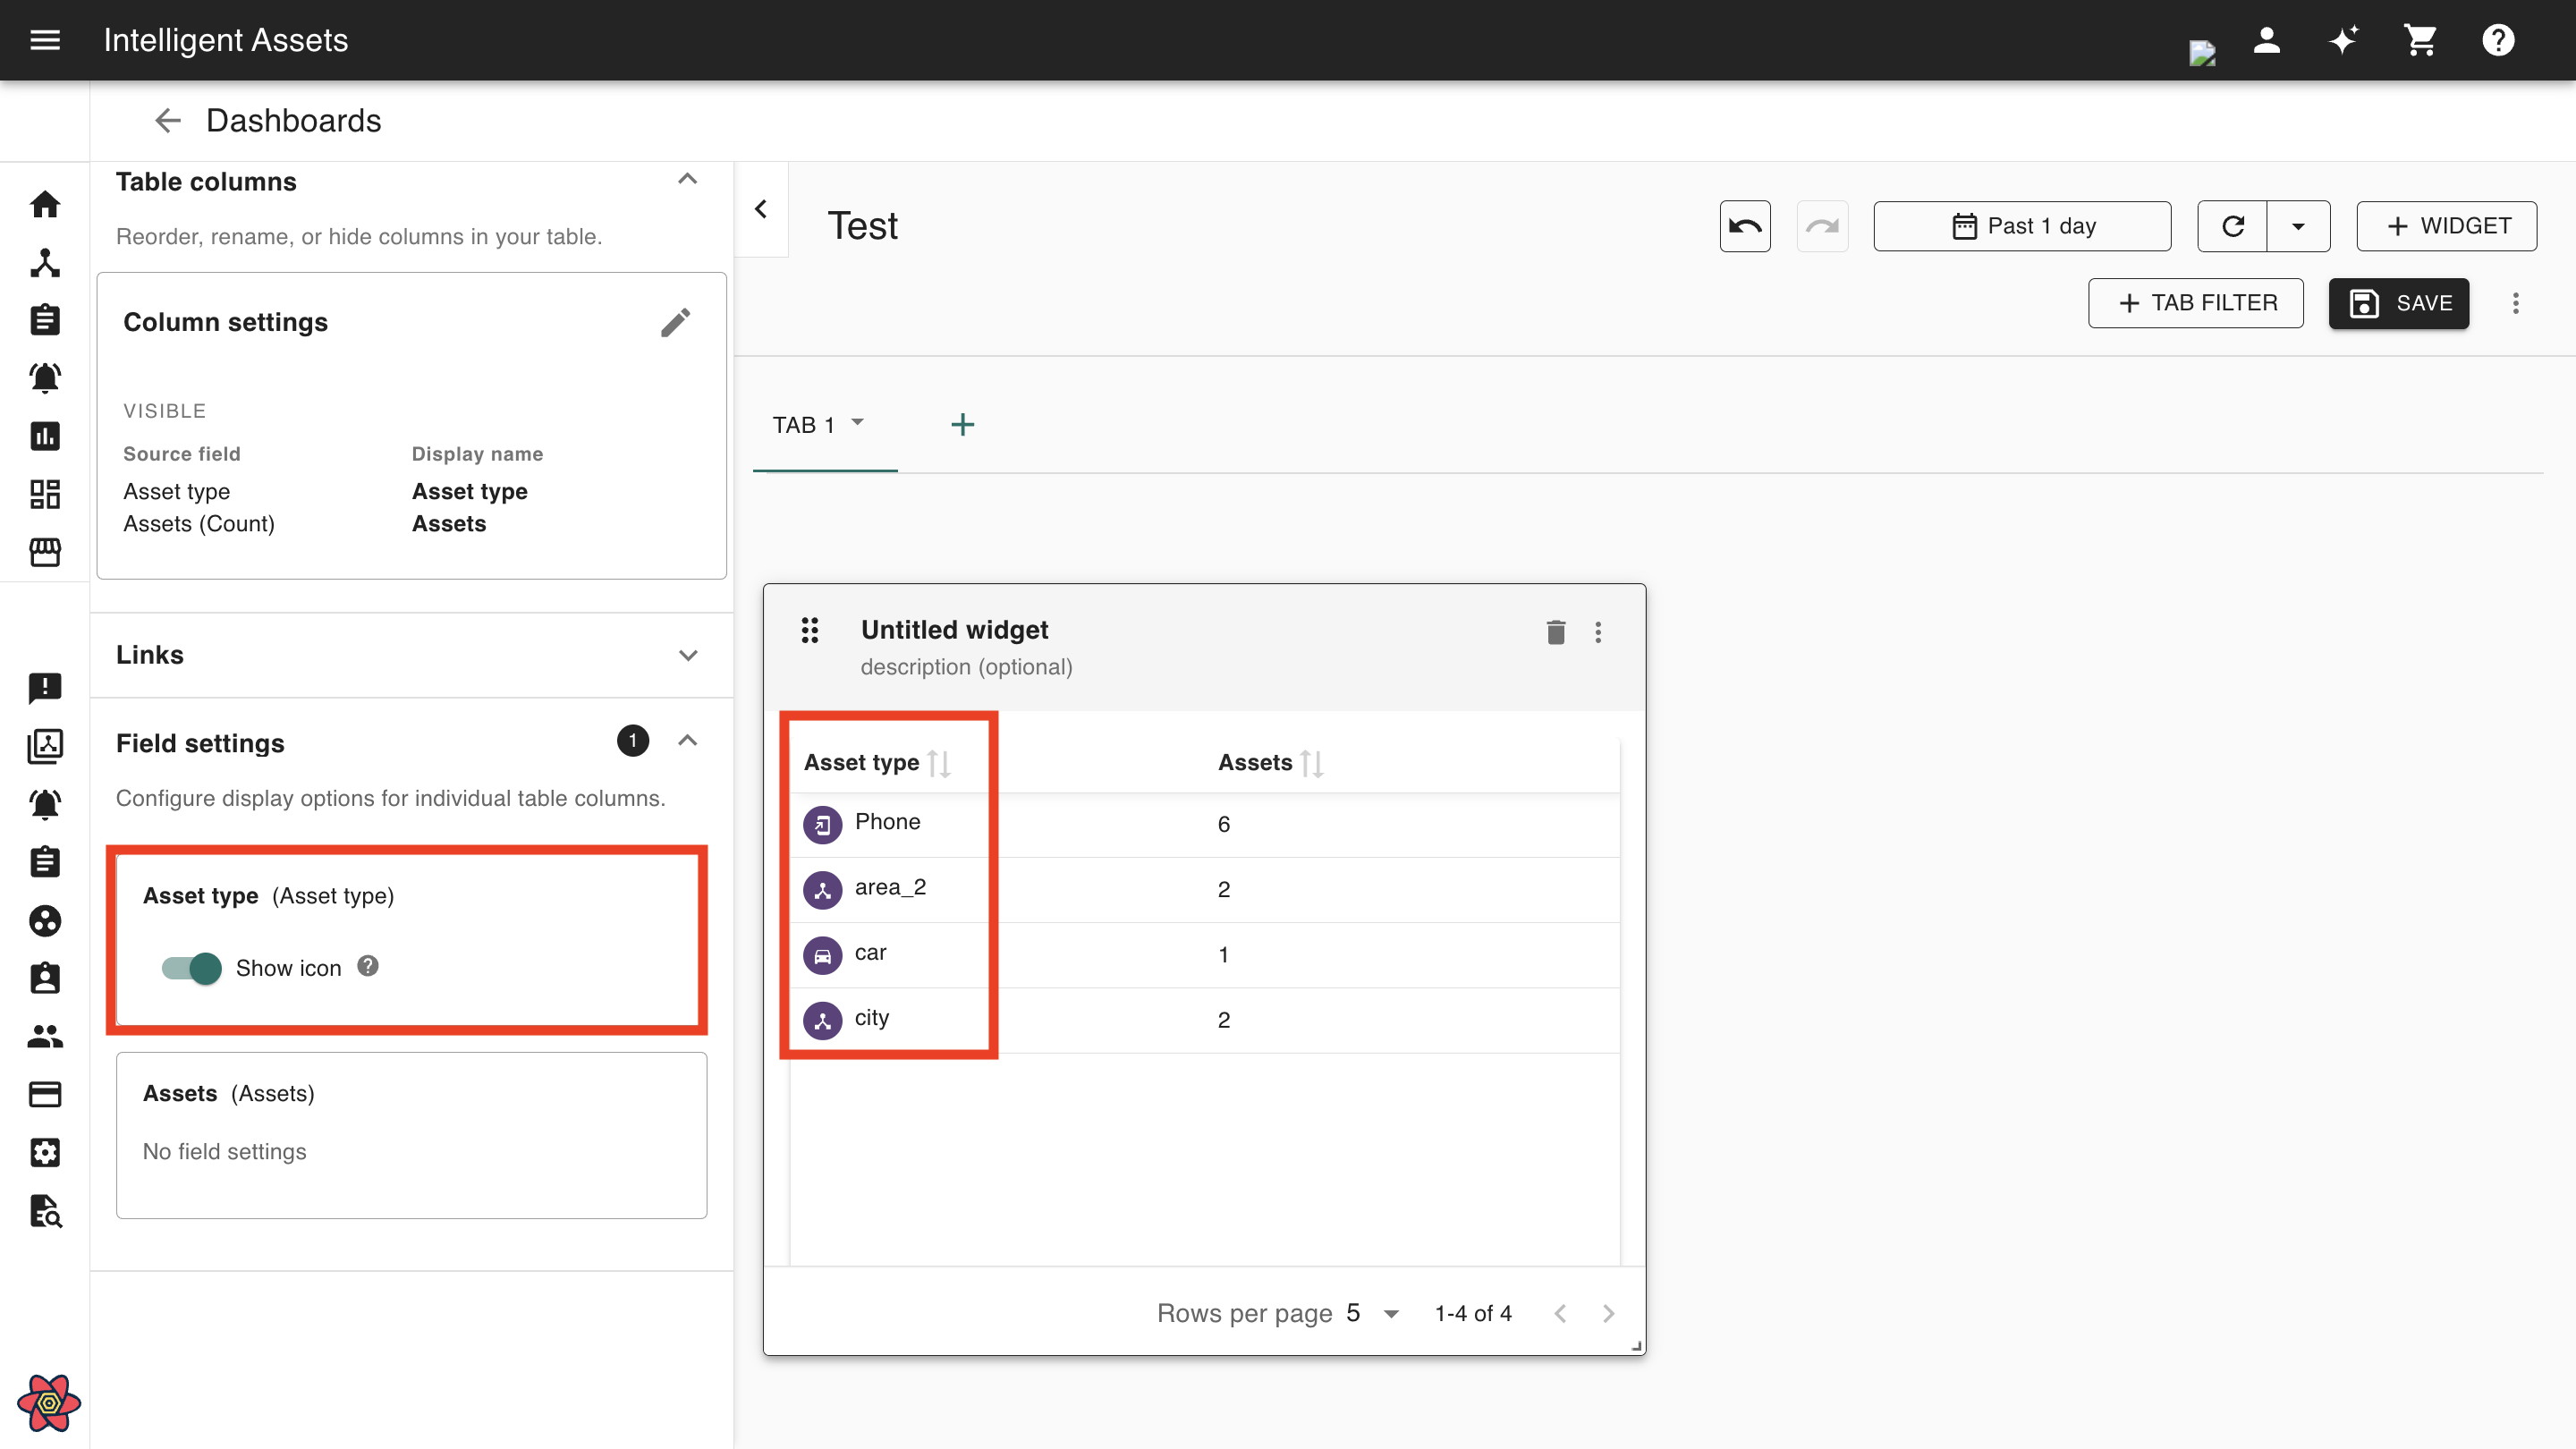2576x1449 pixels.
Task: Click the edit pencil in Column settings
Action: [x=675, y=322]
